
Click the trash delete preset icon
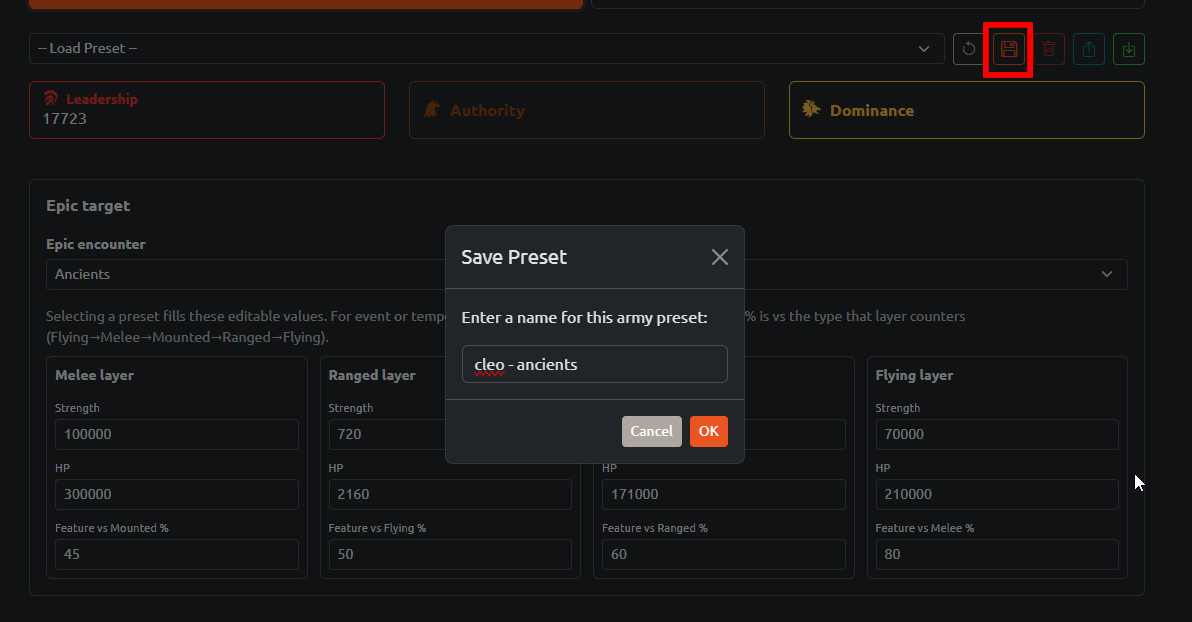pyautogui.click(x=1049, y=49)
